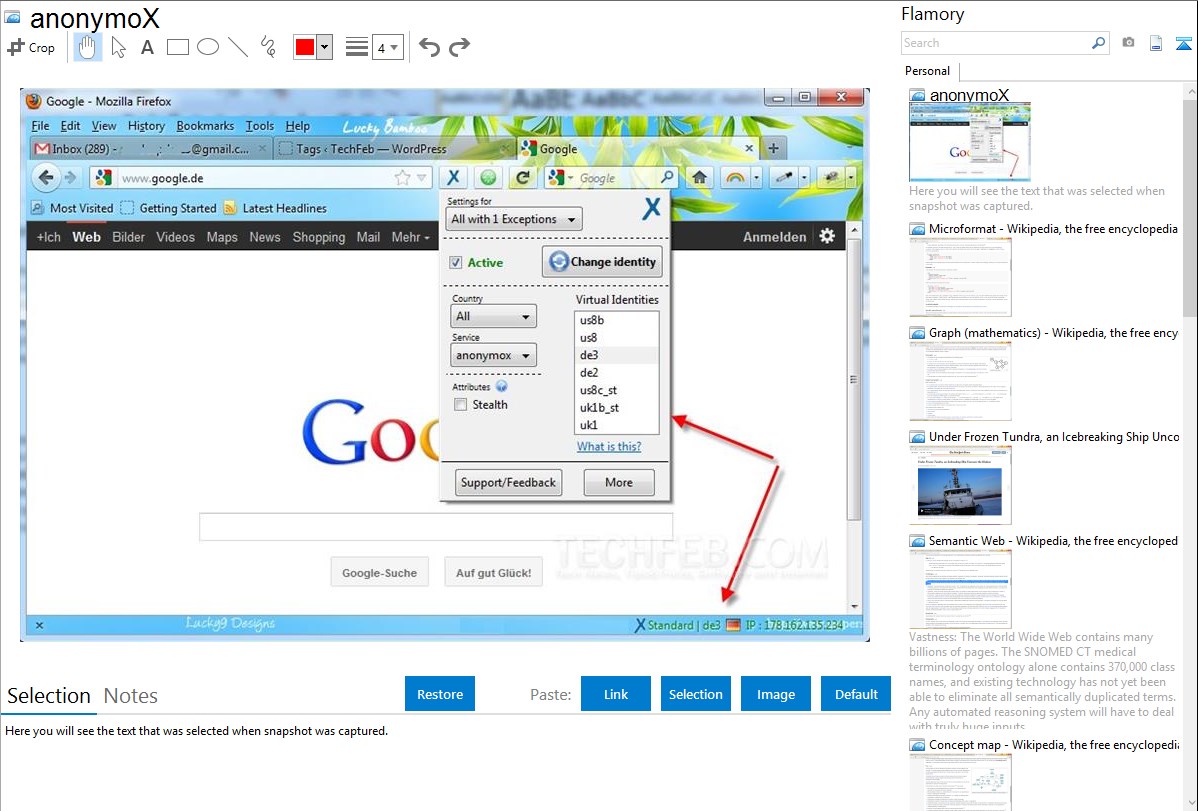
Task: Expand the Mehr menu on Google bar
Action: click(x=410, y=237)
